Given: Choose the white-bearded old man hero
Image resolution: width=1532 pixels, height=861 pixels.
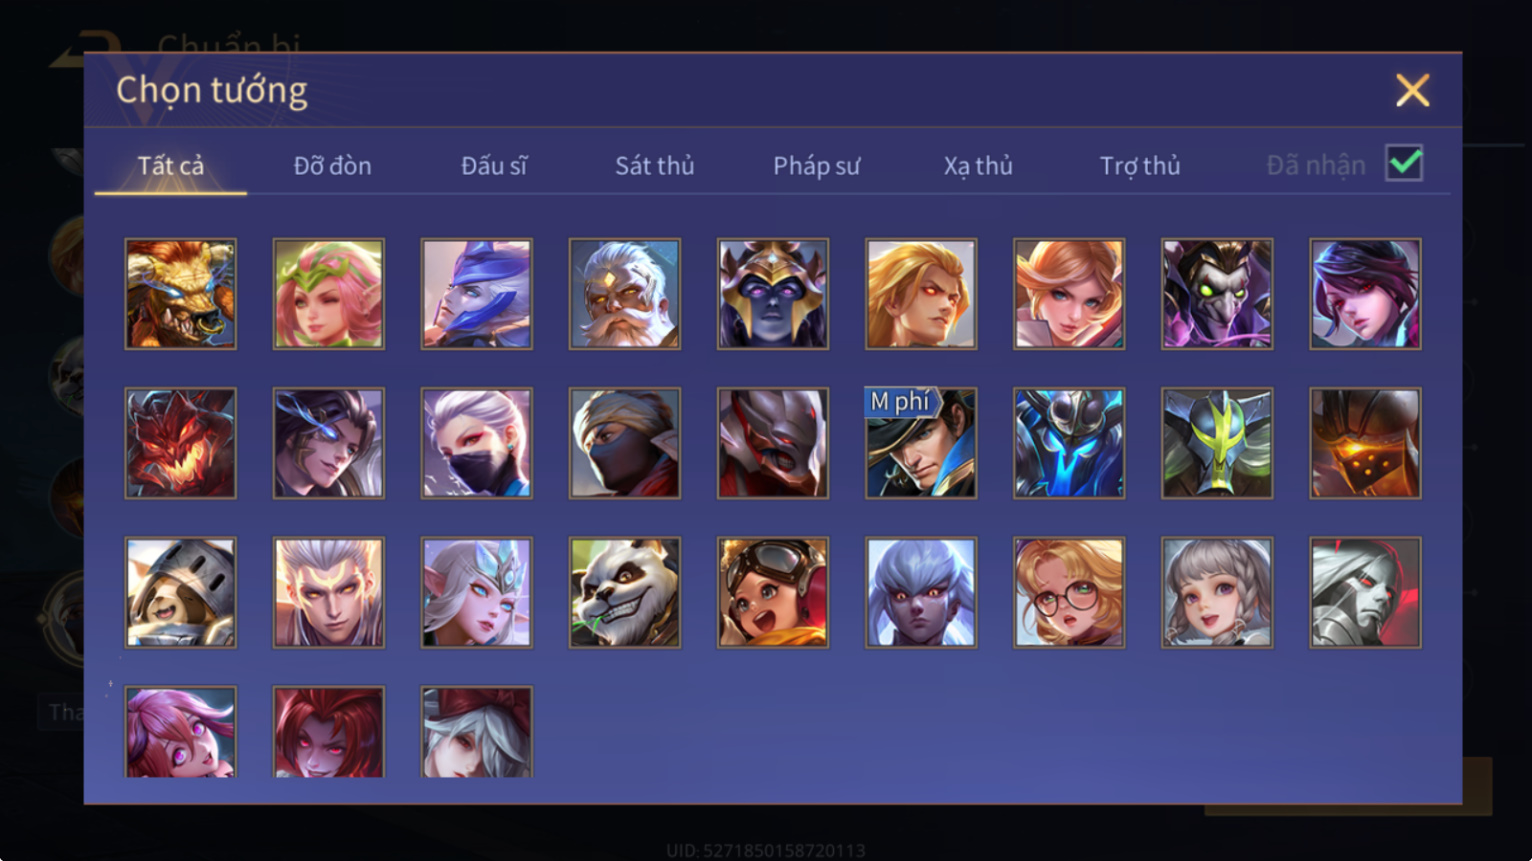Looking at the screenshot, I should [625, 294].
